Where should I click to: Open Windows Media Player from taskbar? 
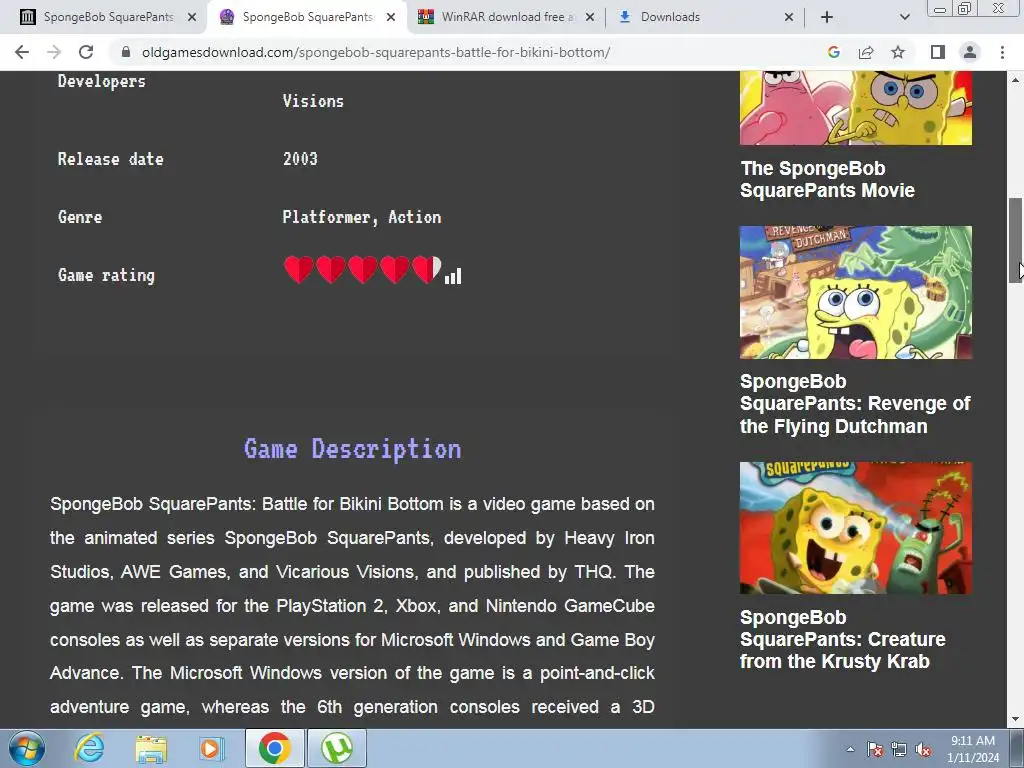210,748
